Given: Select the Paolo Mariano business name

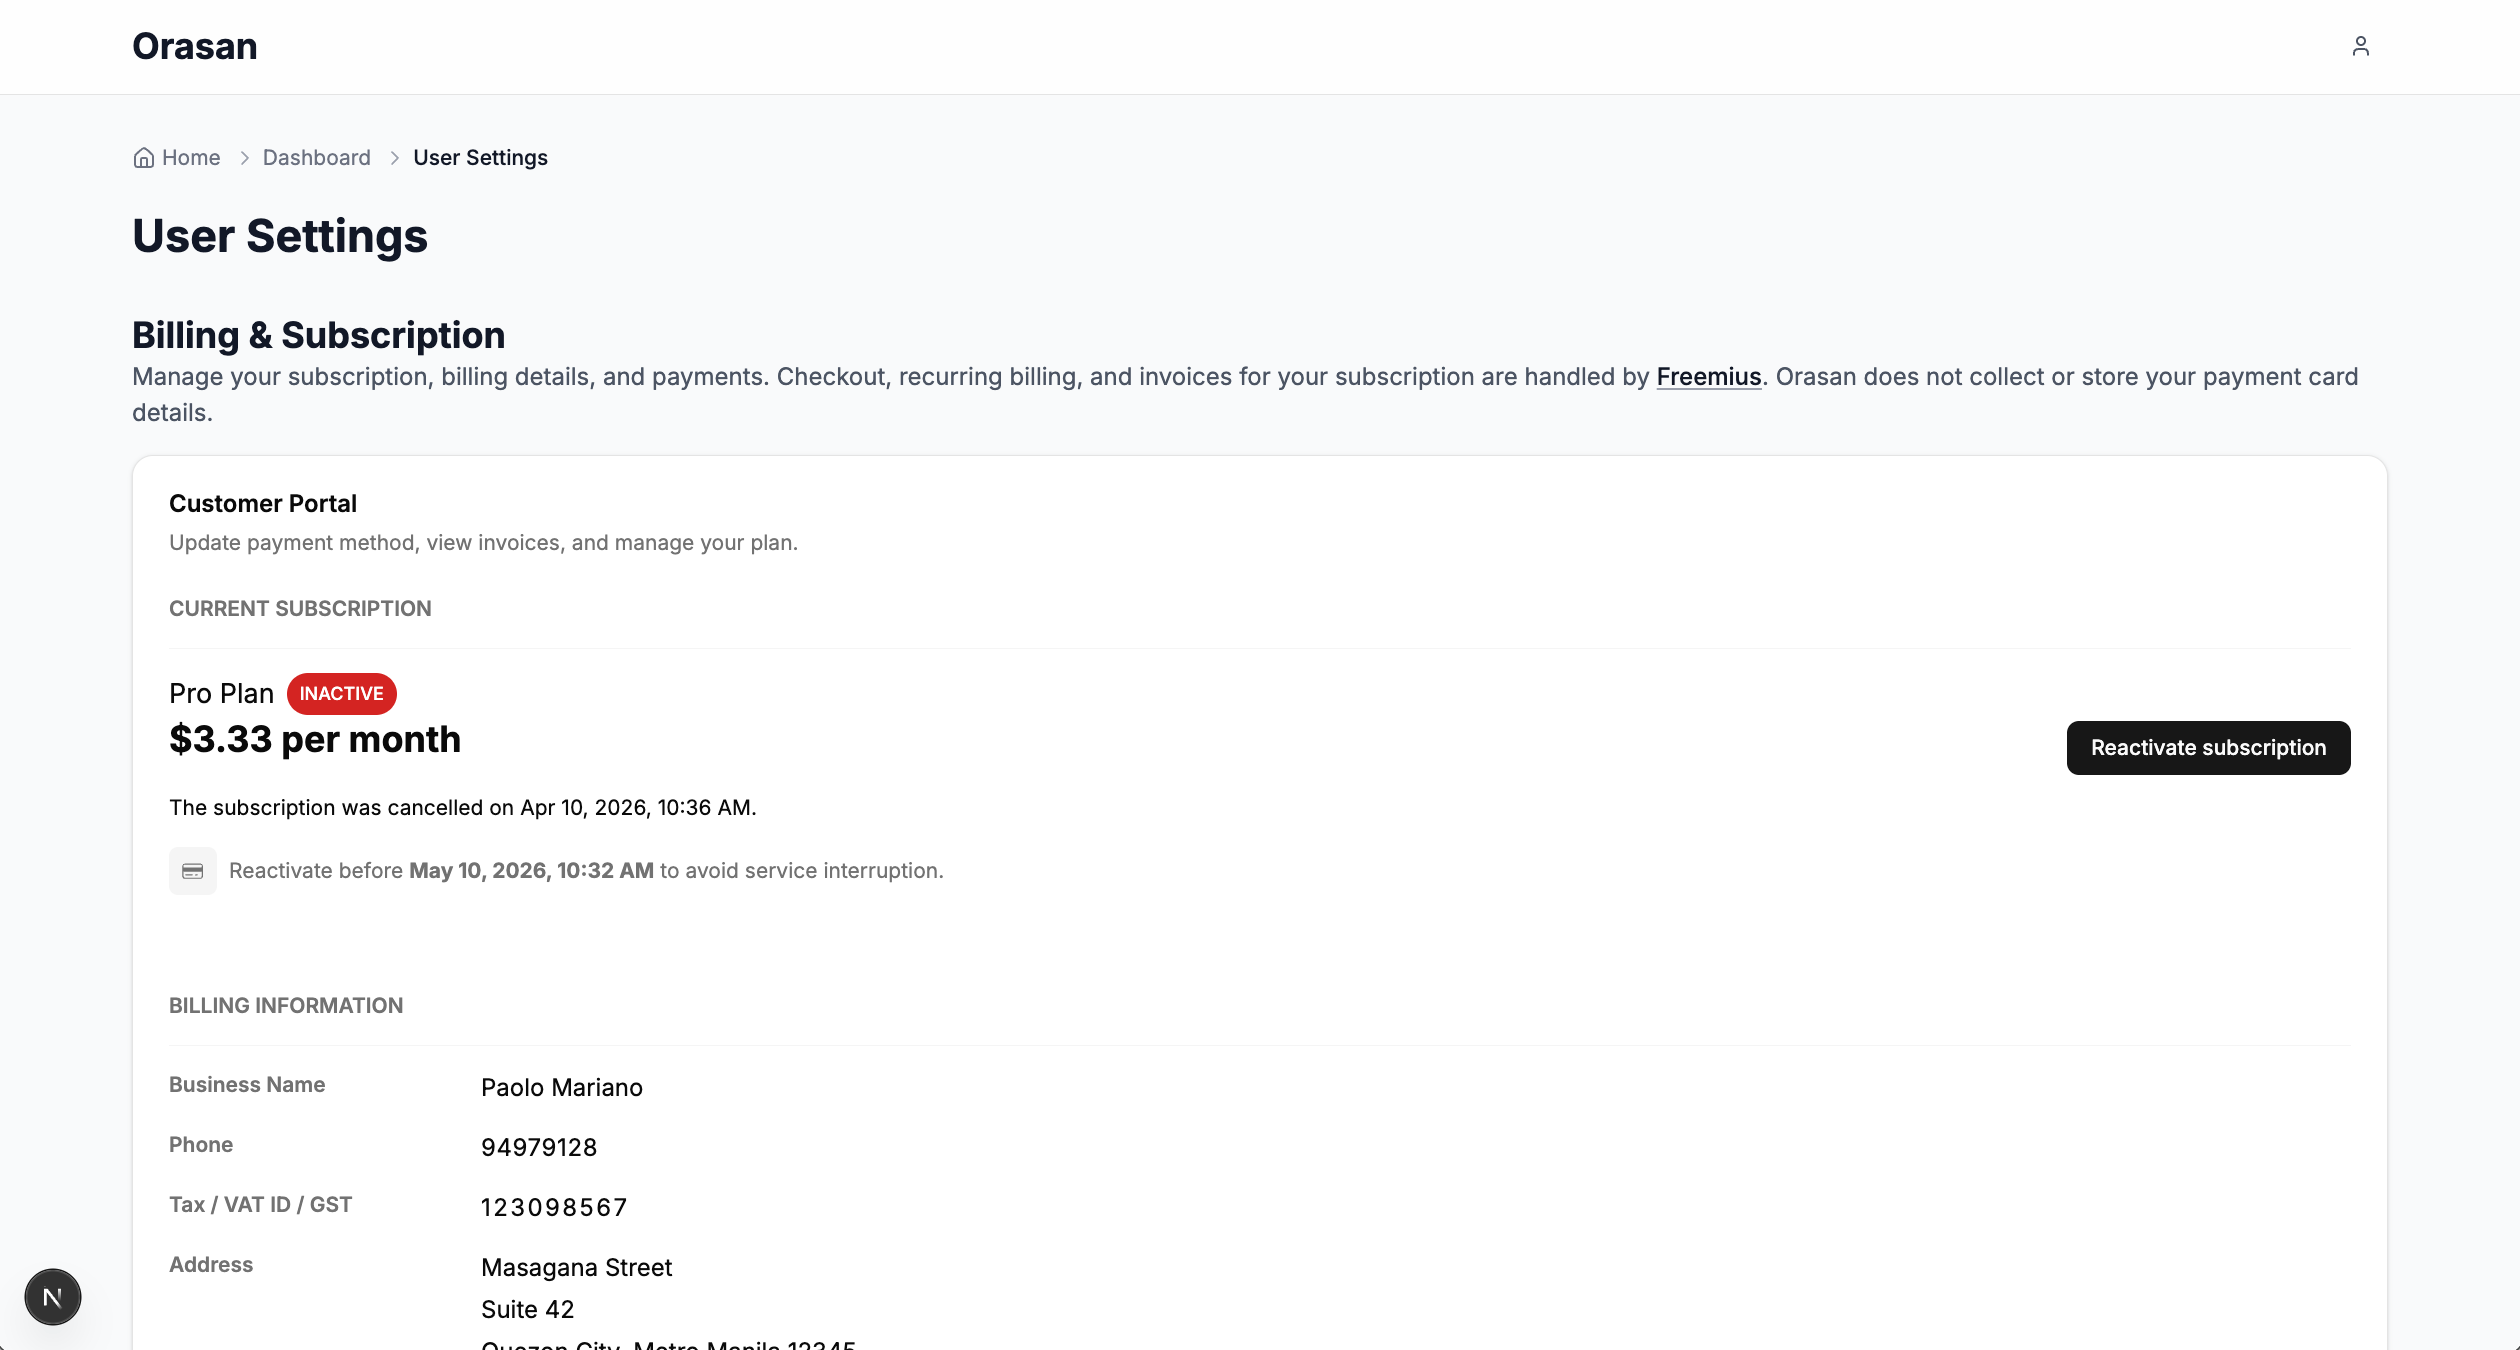Looking at the screenshot, I should 562,1088.
